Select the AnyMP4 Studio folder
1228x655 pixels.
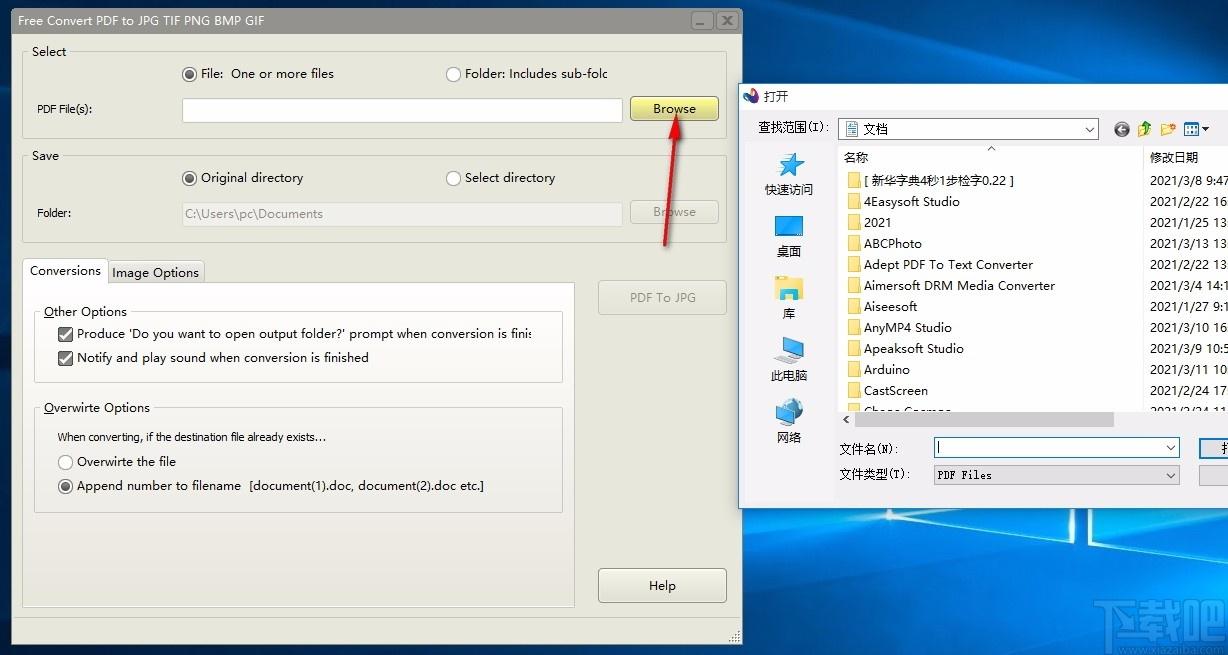coord(899,327)
